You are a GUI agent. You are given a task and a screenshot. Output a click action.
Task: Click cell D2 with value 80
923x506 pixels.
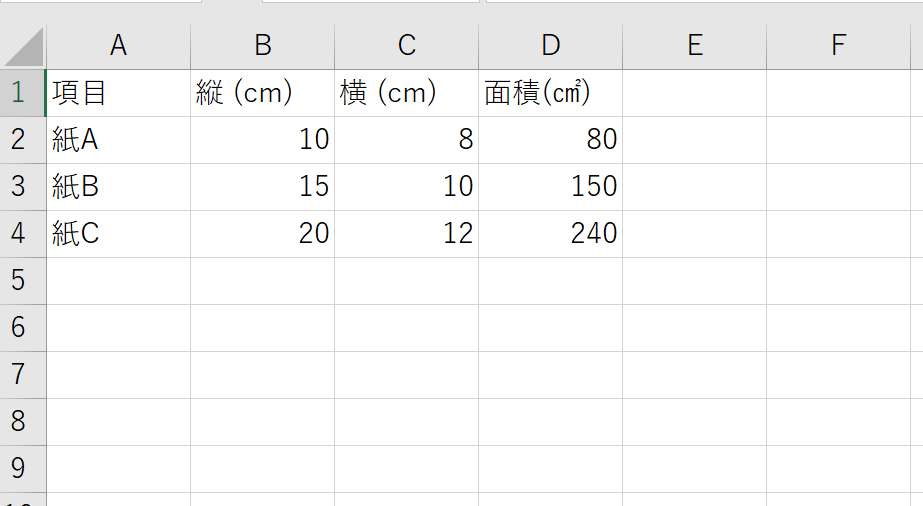coord(550,140)
